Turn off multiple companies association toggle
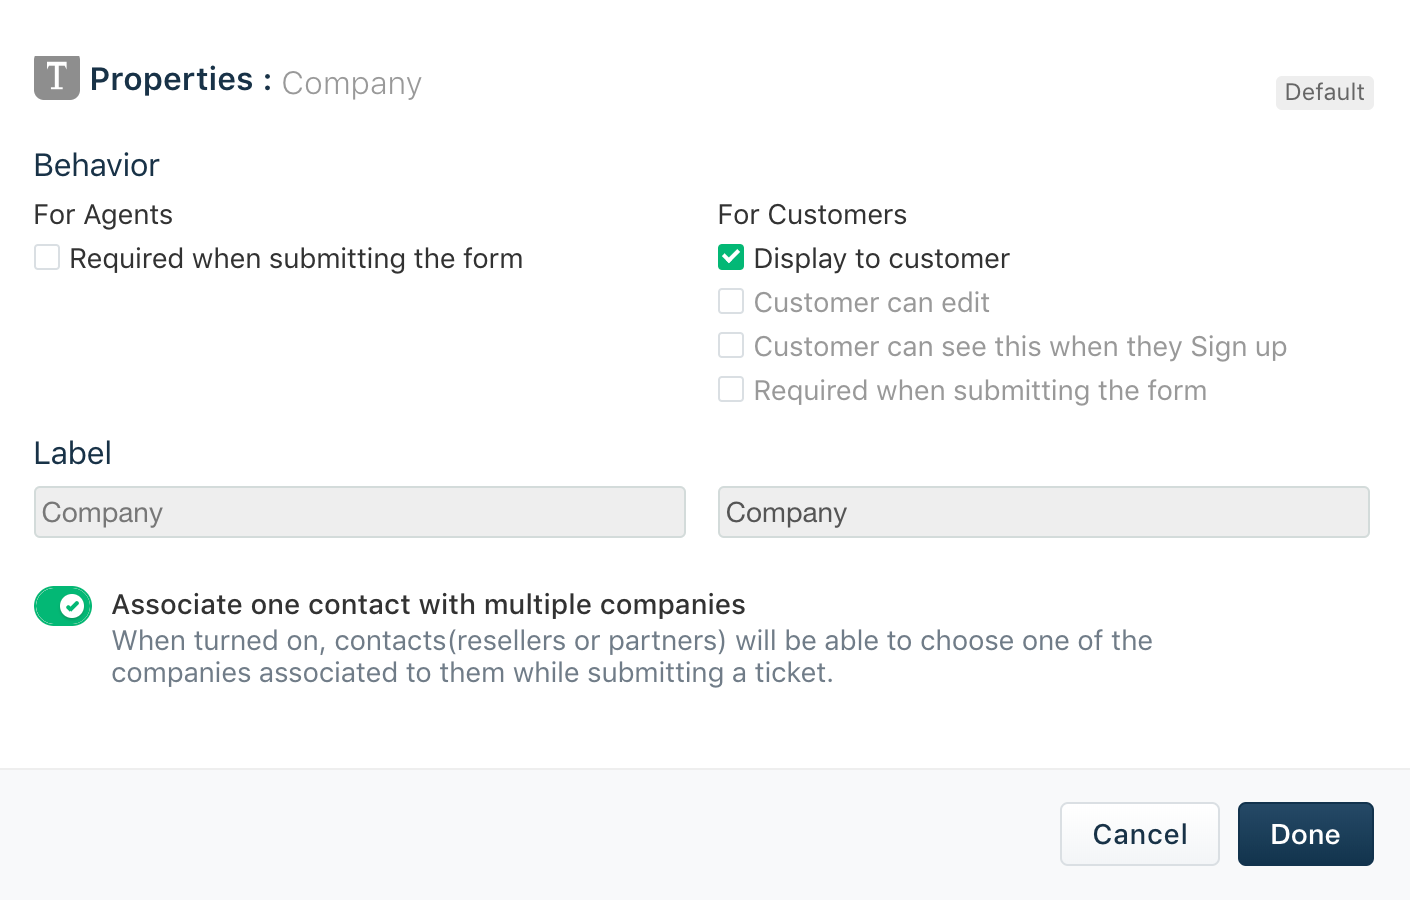Screen dimensions: 1410x900 click(63, 606)
